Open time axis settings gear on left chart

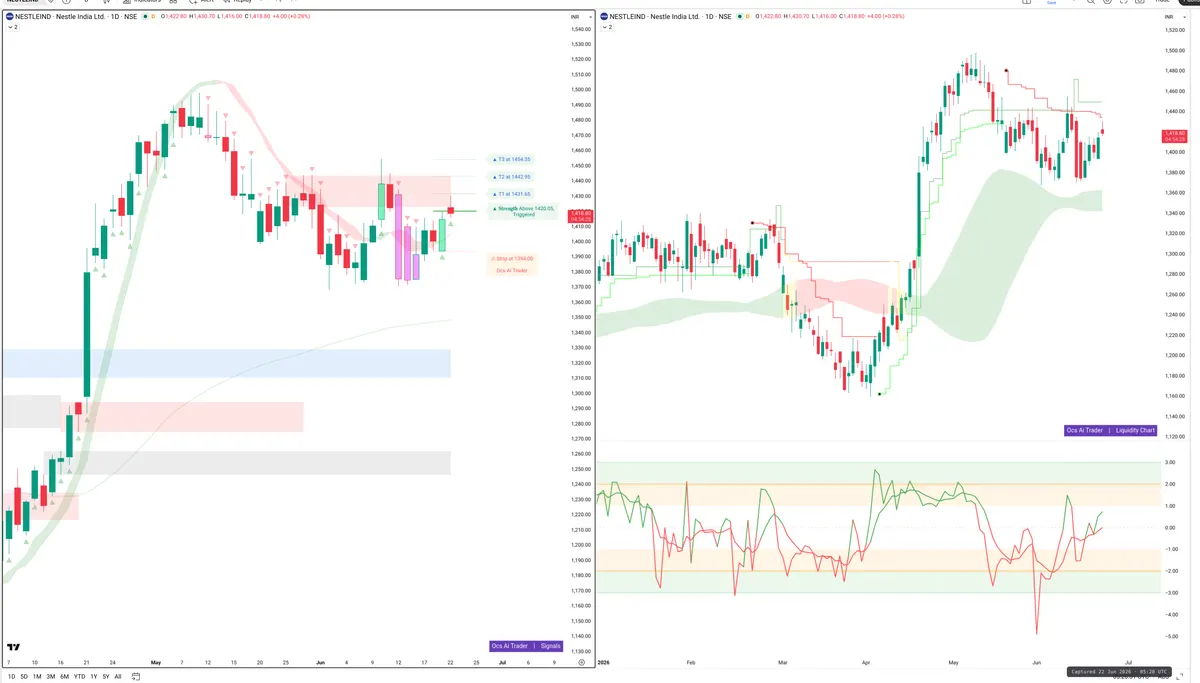coord(581,662)
